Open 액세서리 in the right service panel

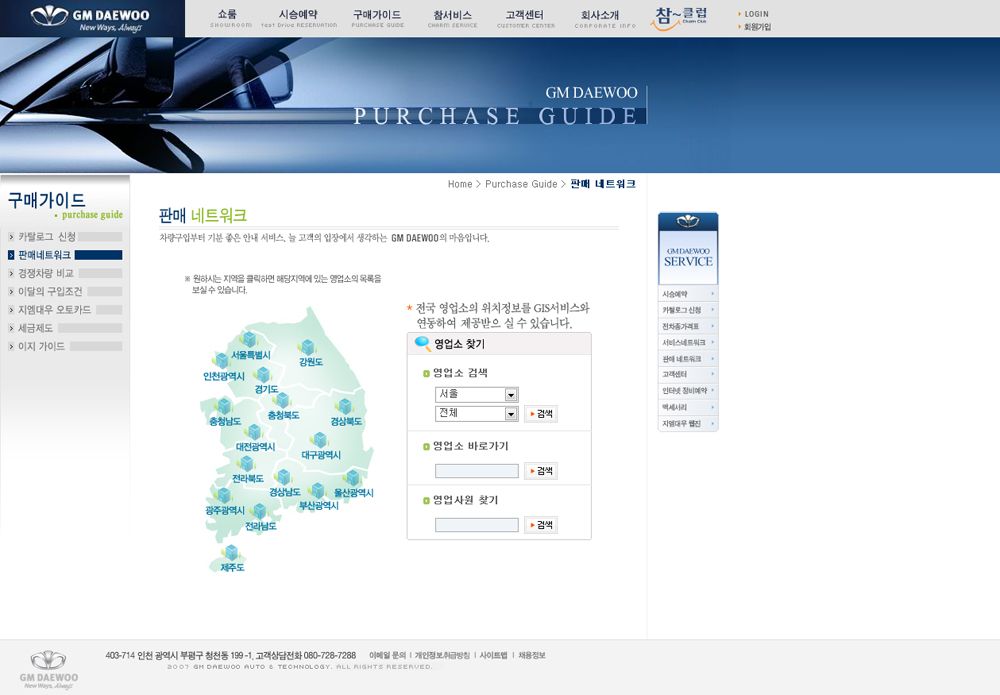pyautogui.click(x=687, y=407)
